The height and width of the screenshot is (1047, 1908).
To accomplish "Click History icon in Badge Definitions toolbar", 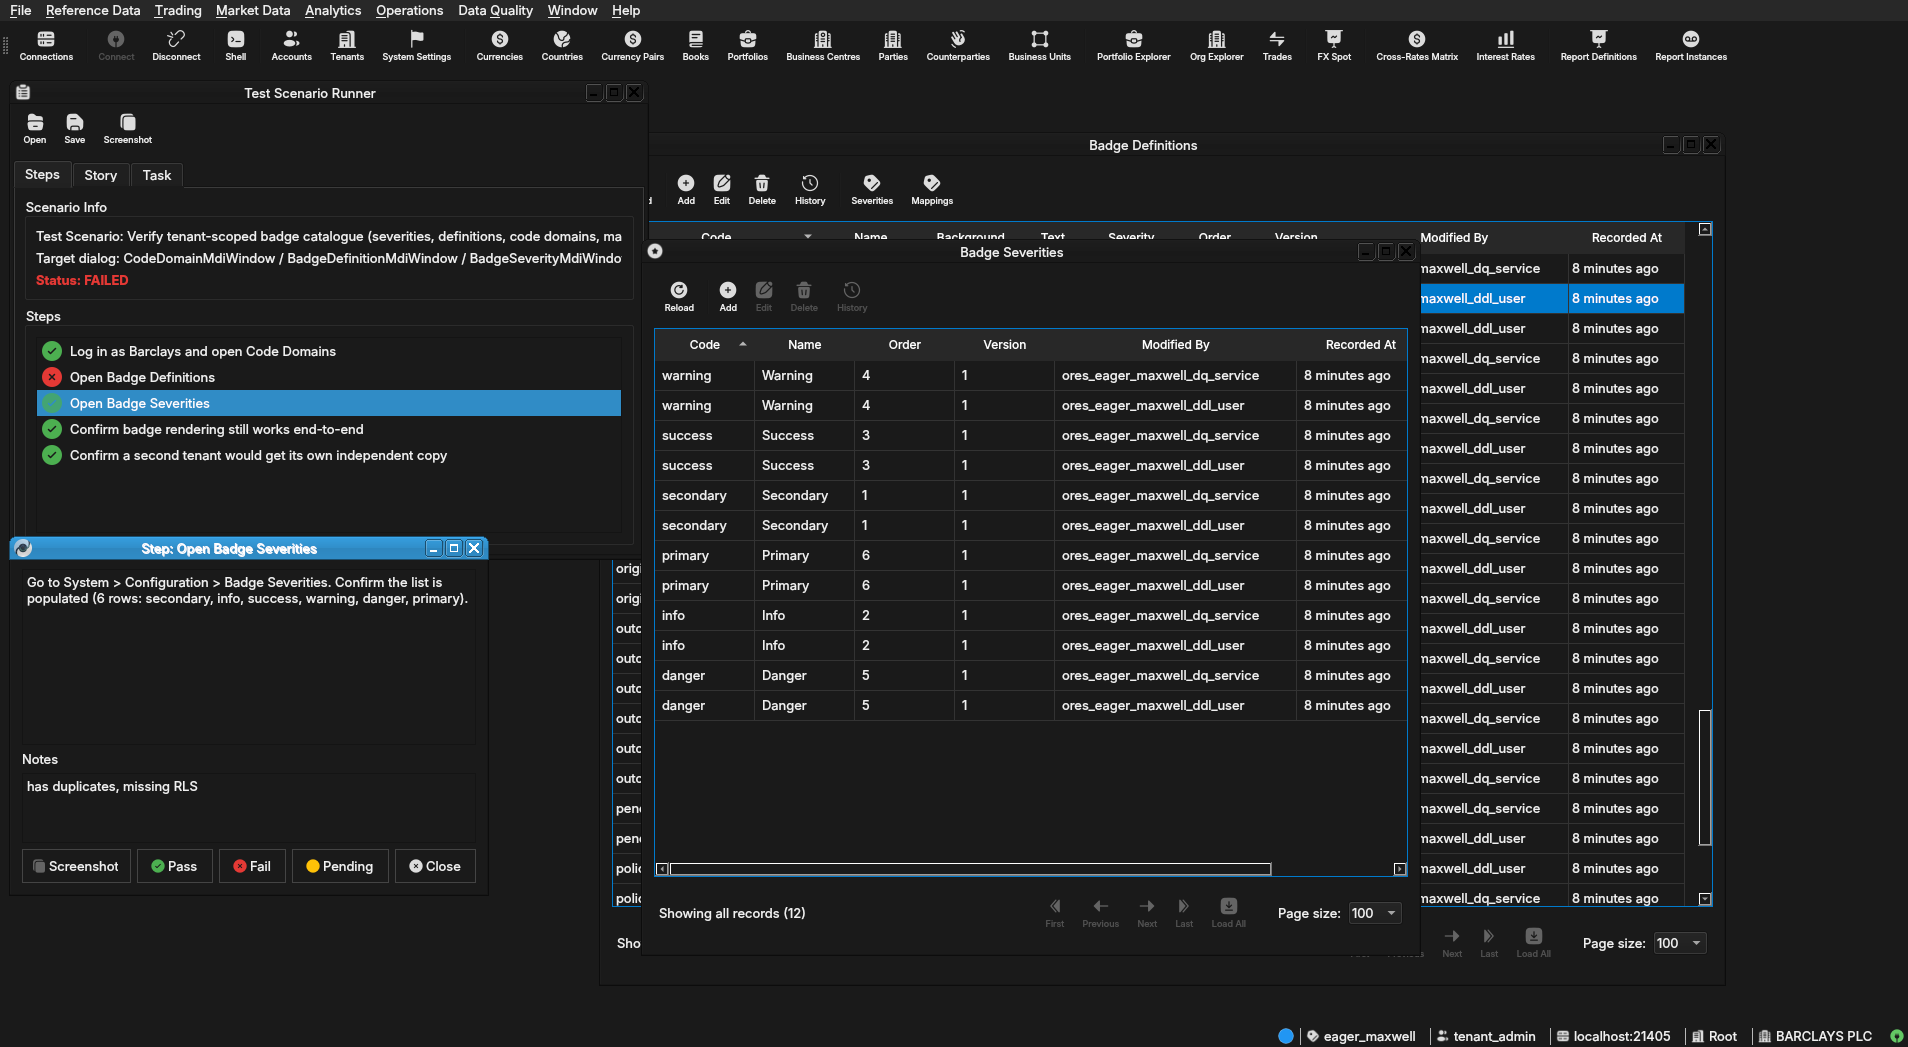I will click(x=810, y=189).
